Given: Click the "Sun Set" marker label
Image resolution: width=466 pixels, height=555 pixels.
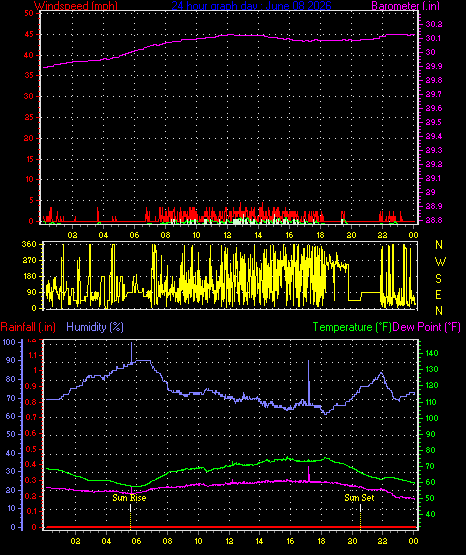Looking at the screenshot, I should (x=359, y=498).
